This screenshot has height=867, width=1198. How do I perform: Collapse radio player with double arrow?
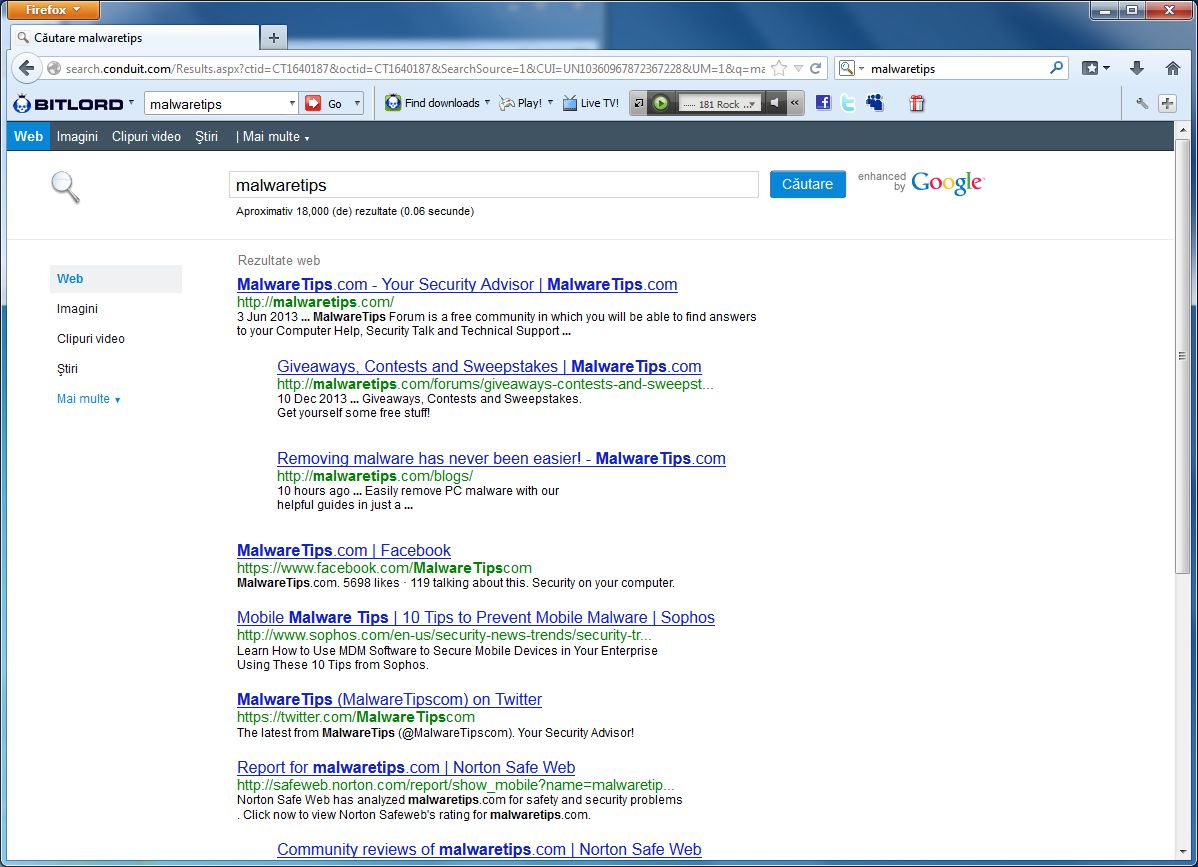[x=795, y=103]
